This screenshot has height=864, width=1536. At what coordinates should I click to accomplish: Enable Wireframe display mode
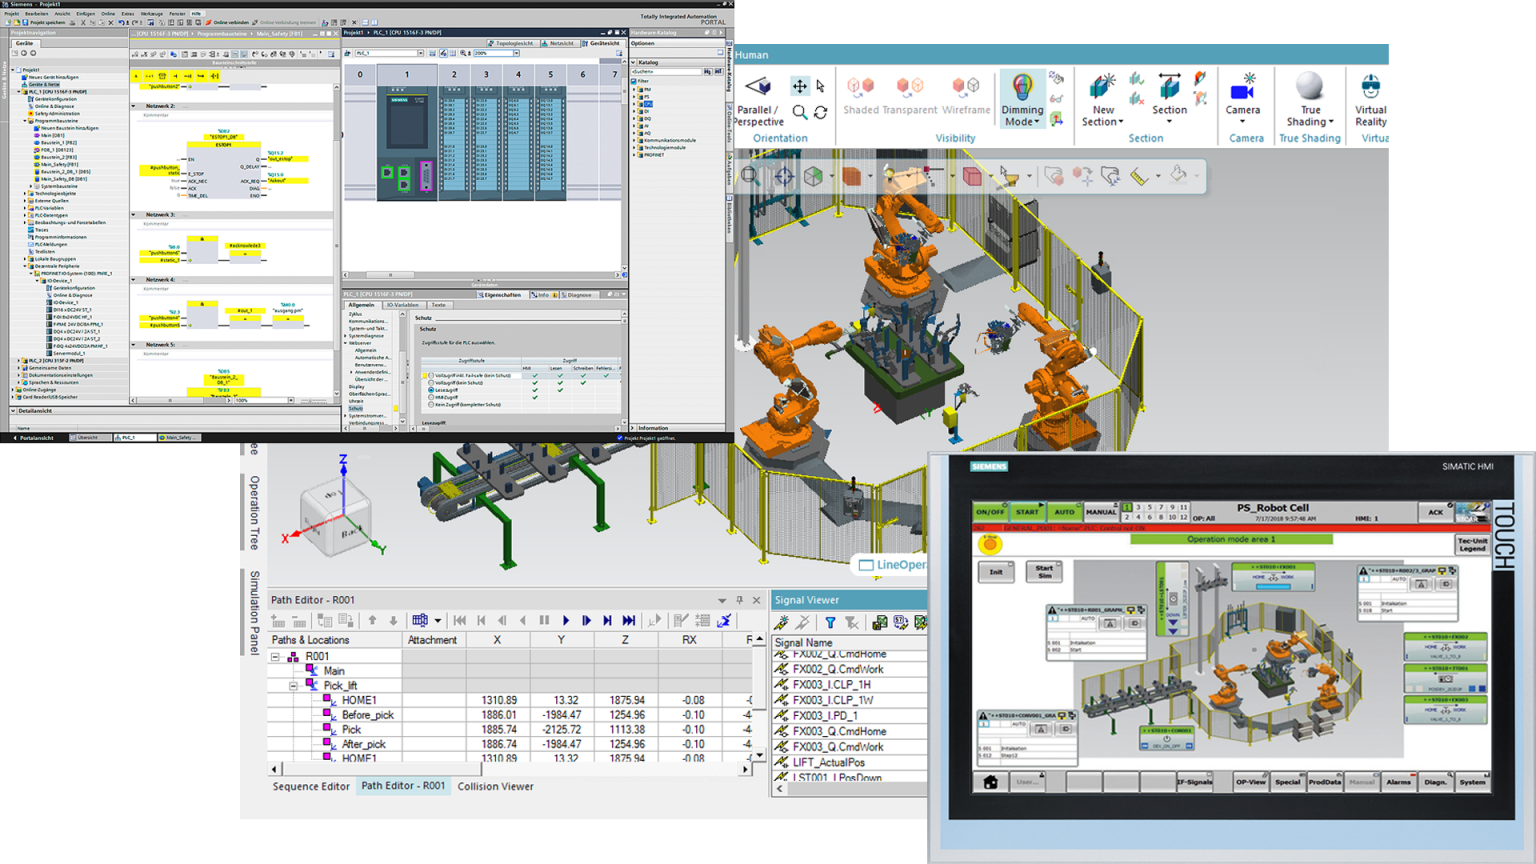pyautogui.click(x=966, y=88)
